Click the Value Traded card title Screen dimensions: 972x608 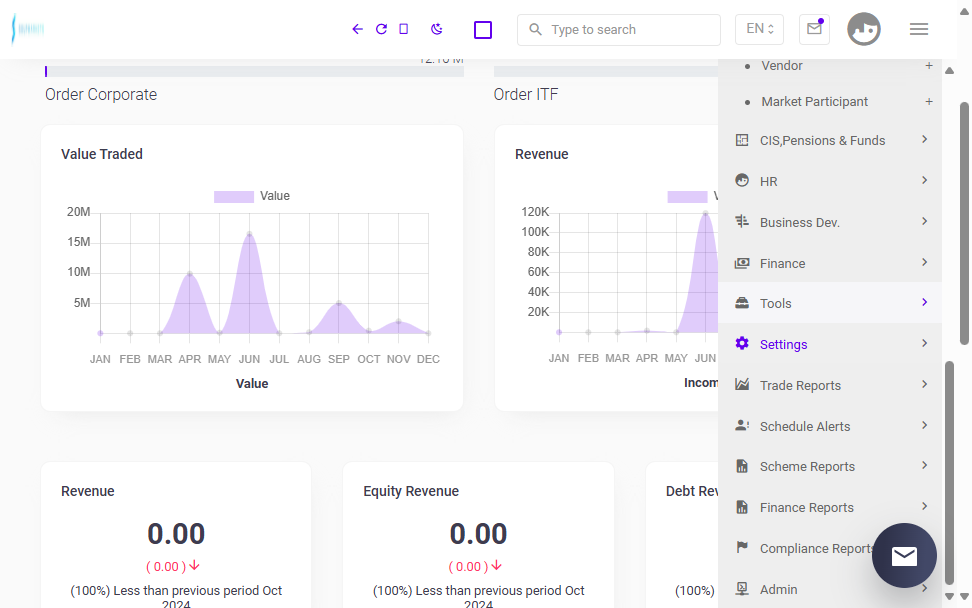[102, 154]
